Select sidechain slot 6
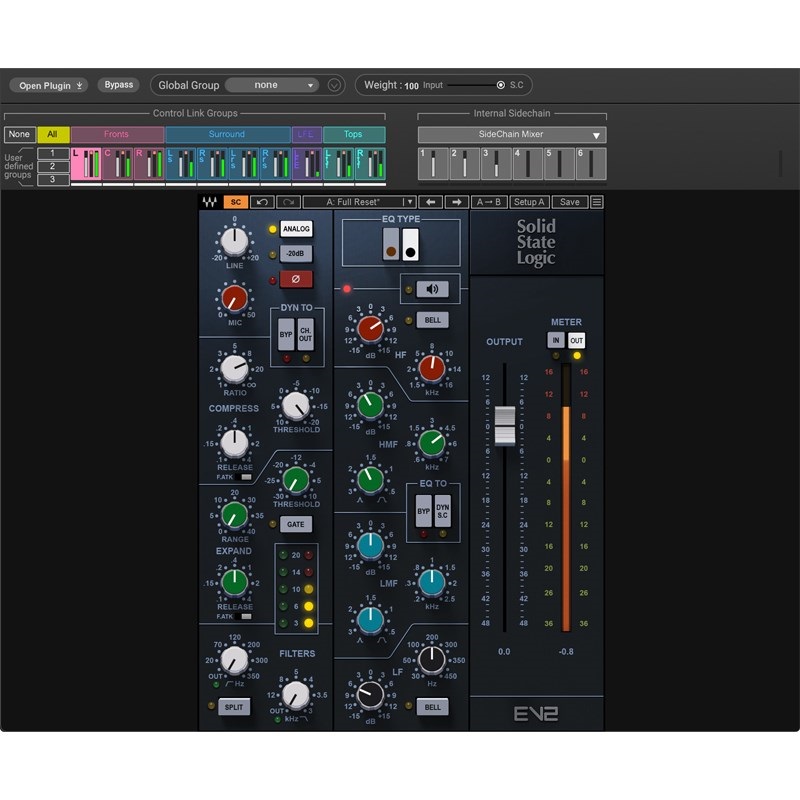 pos(591,164)
